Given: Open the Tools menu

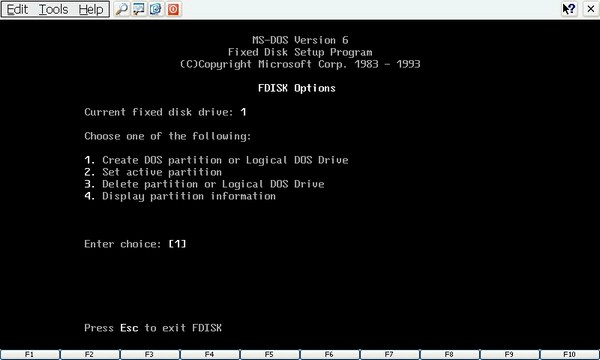Looking at the screenshot, I should click(54, 9).
